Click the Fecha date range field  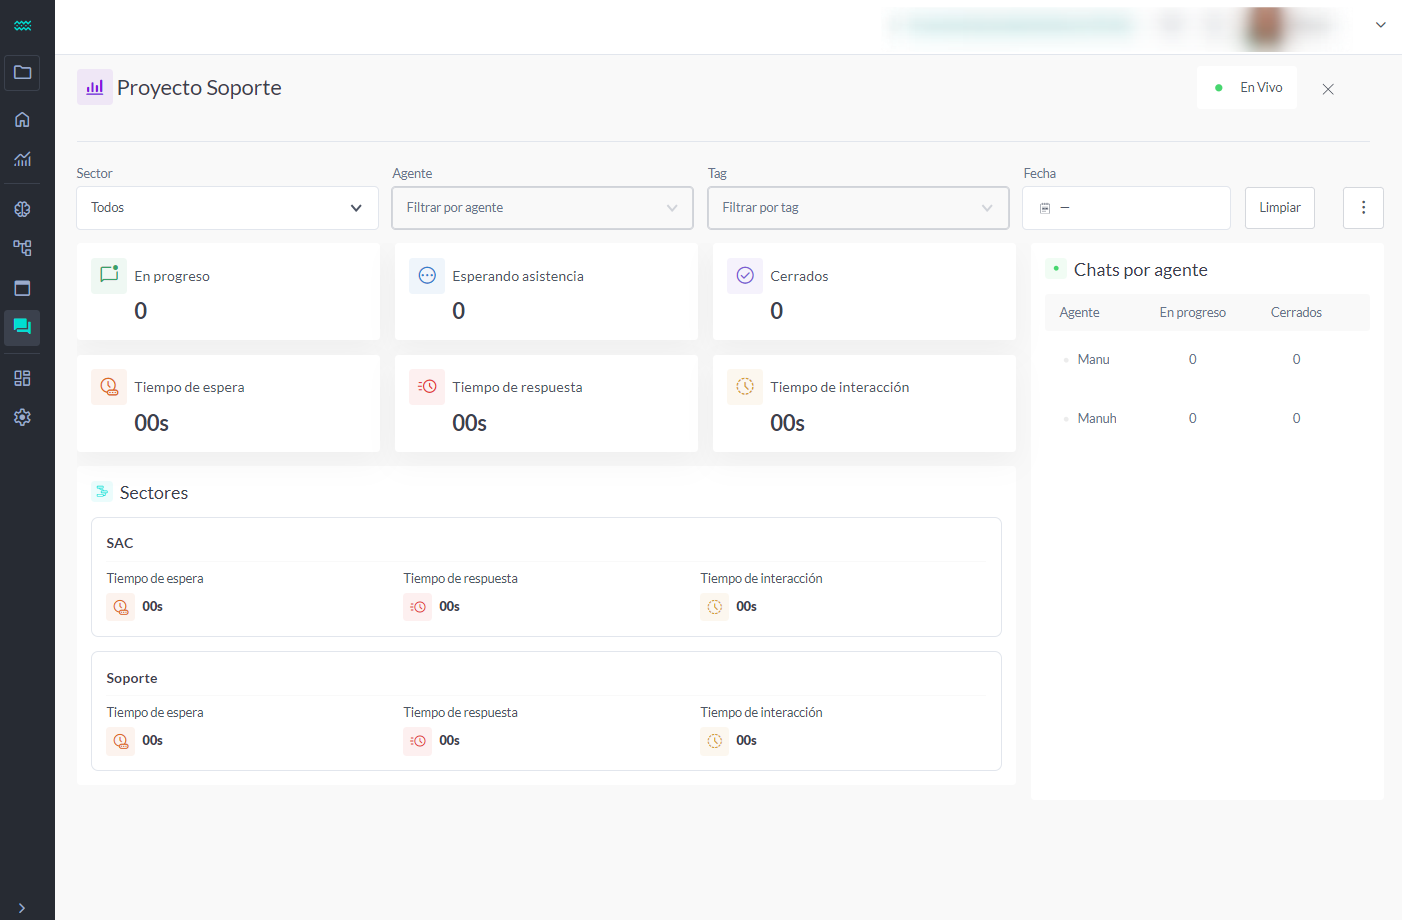coord(1126,208)
